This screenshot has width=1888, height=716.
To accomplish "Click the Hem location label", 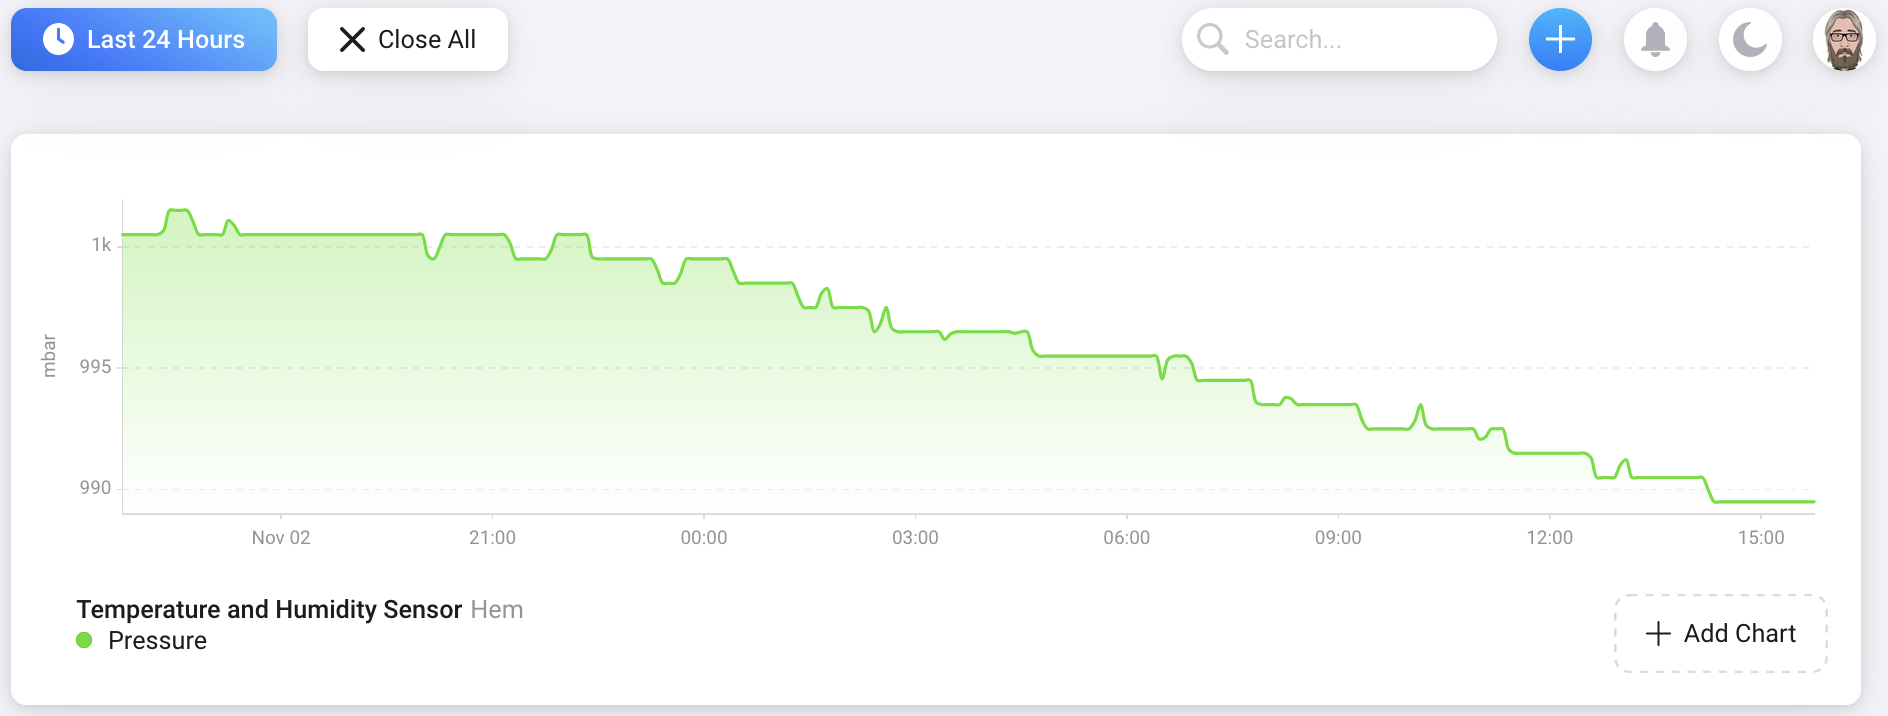I will point(497,609).
